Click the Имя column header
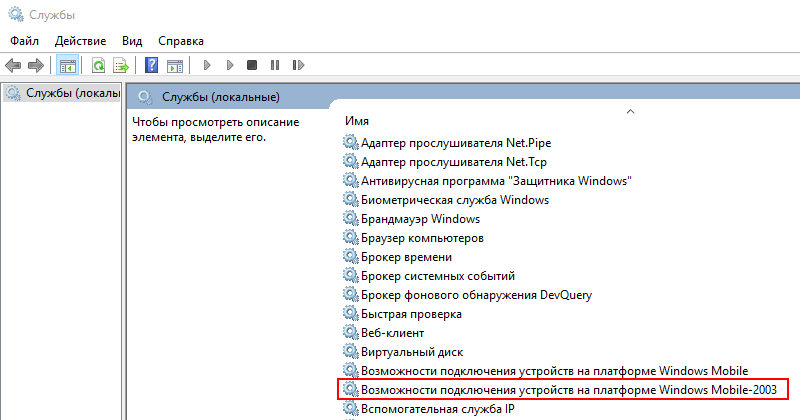Image resolution: width=800 pixels, height=420 pixels. (x=357, y=121)
